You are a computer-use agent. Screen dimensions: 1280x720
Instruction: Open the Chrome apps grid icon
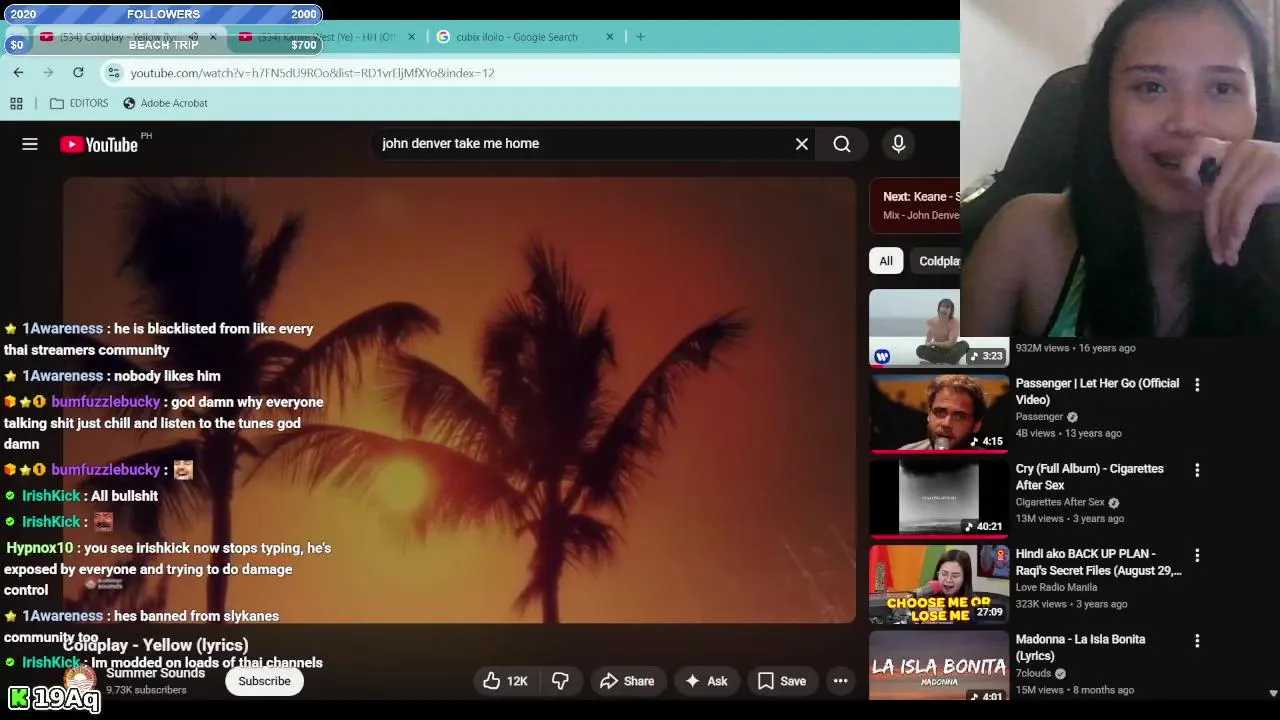tap(16, 103)
